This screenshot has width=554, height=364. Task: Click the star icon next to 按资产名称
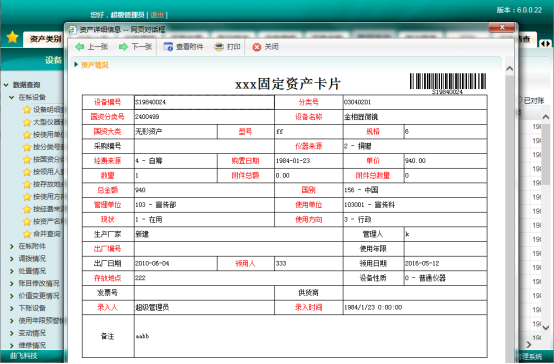click(x=27, y=222)
